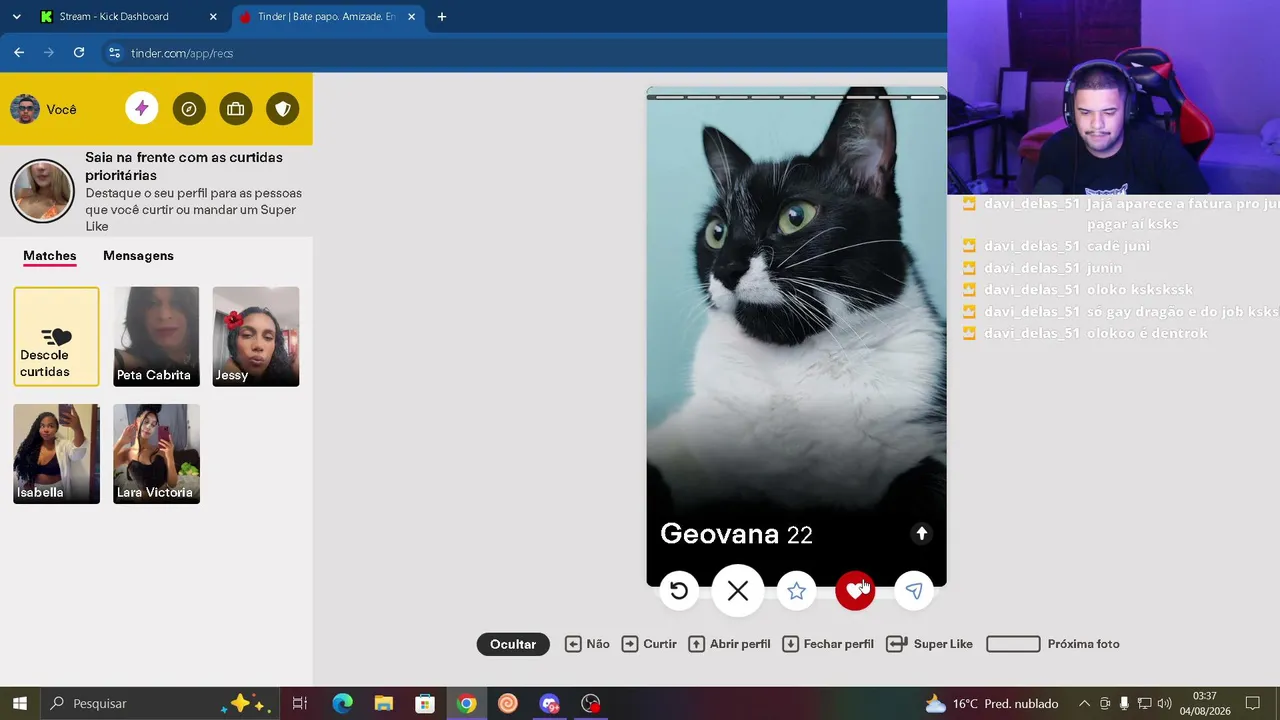
Task: Click the Abrir perfil shortcut hint
Action: 729,644
